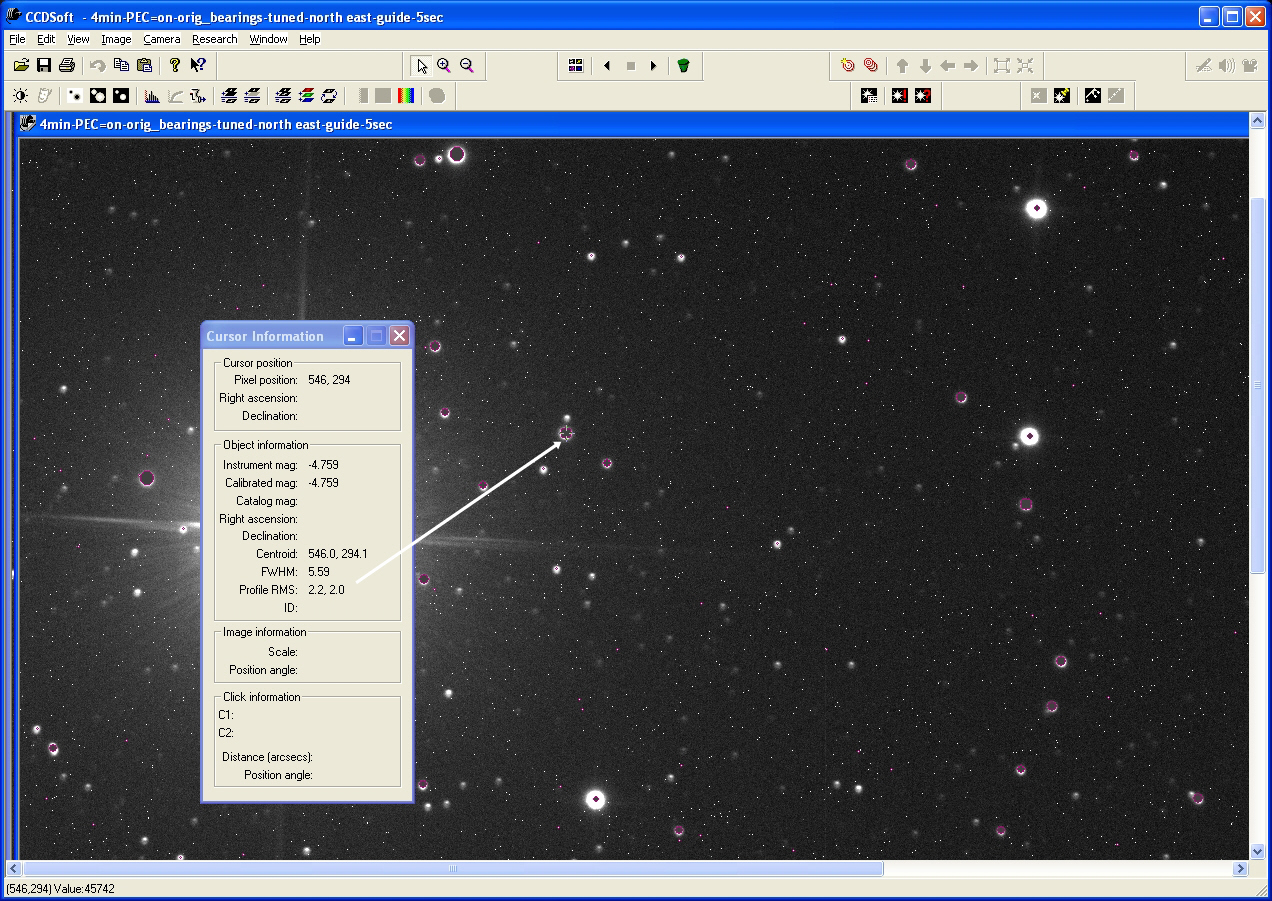Click the double red target icon
The height and width of the screenshot is (901, 1272).
(x=871, y=66)
